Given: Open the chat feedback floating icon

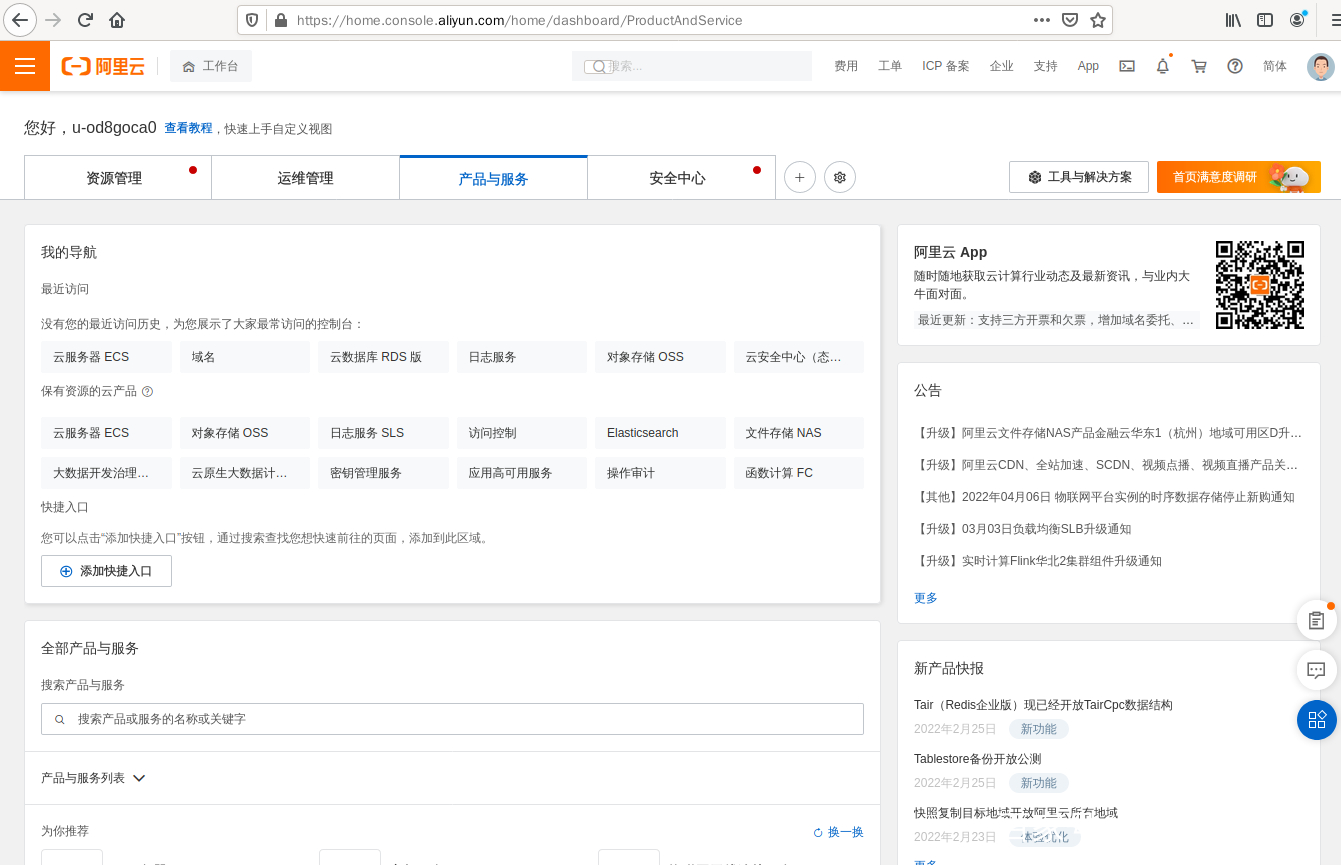Looking at the screenshot, I should pyautogui.click(x=1317, y=670).
